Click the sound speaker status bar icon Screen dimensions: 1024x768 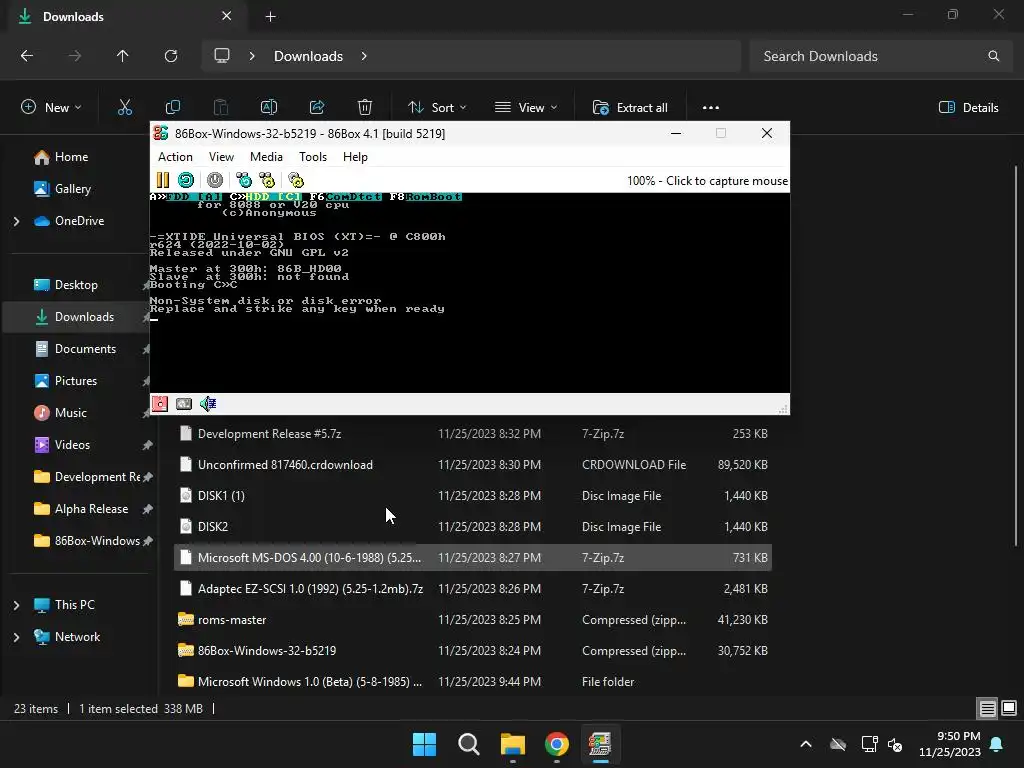[x=208, y=404]
